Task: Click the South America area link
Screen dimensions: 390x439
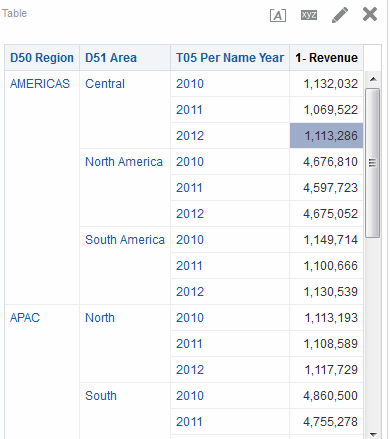Action: [125, 240]
